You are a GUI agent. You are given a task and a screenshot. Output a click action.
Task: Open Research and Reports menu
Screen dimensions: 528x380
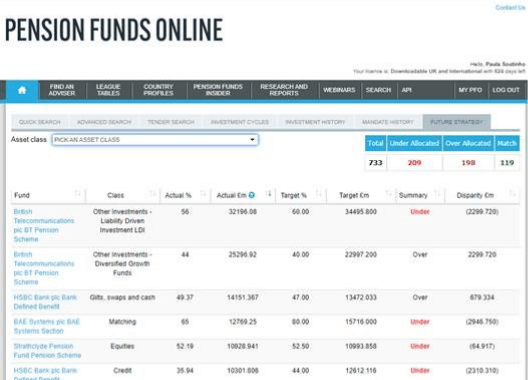tap(284, 90)
